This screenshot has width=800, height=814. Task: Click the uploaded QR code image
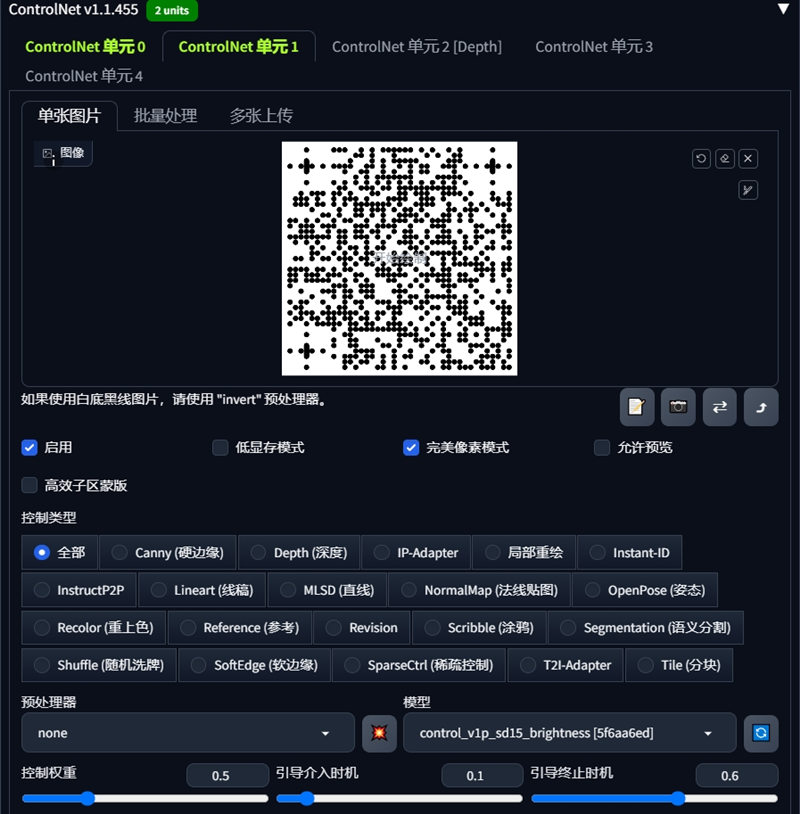tap(399, 259)
